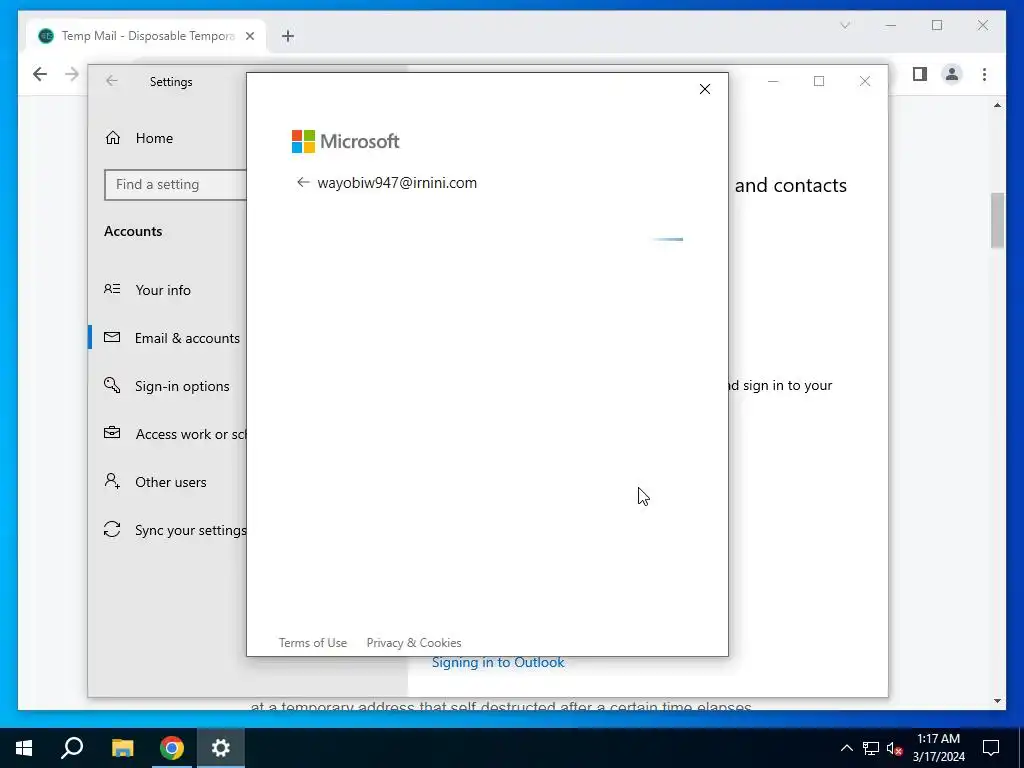Focus the Find a setting search box
1024x768 pixels.
tap(175, 184)
